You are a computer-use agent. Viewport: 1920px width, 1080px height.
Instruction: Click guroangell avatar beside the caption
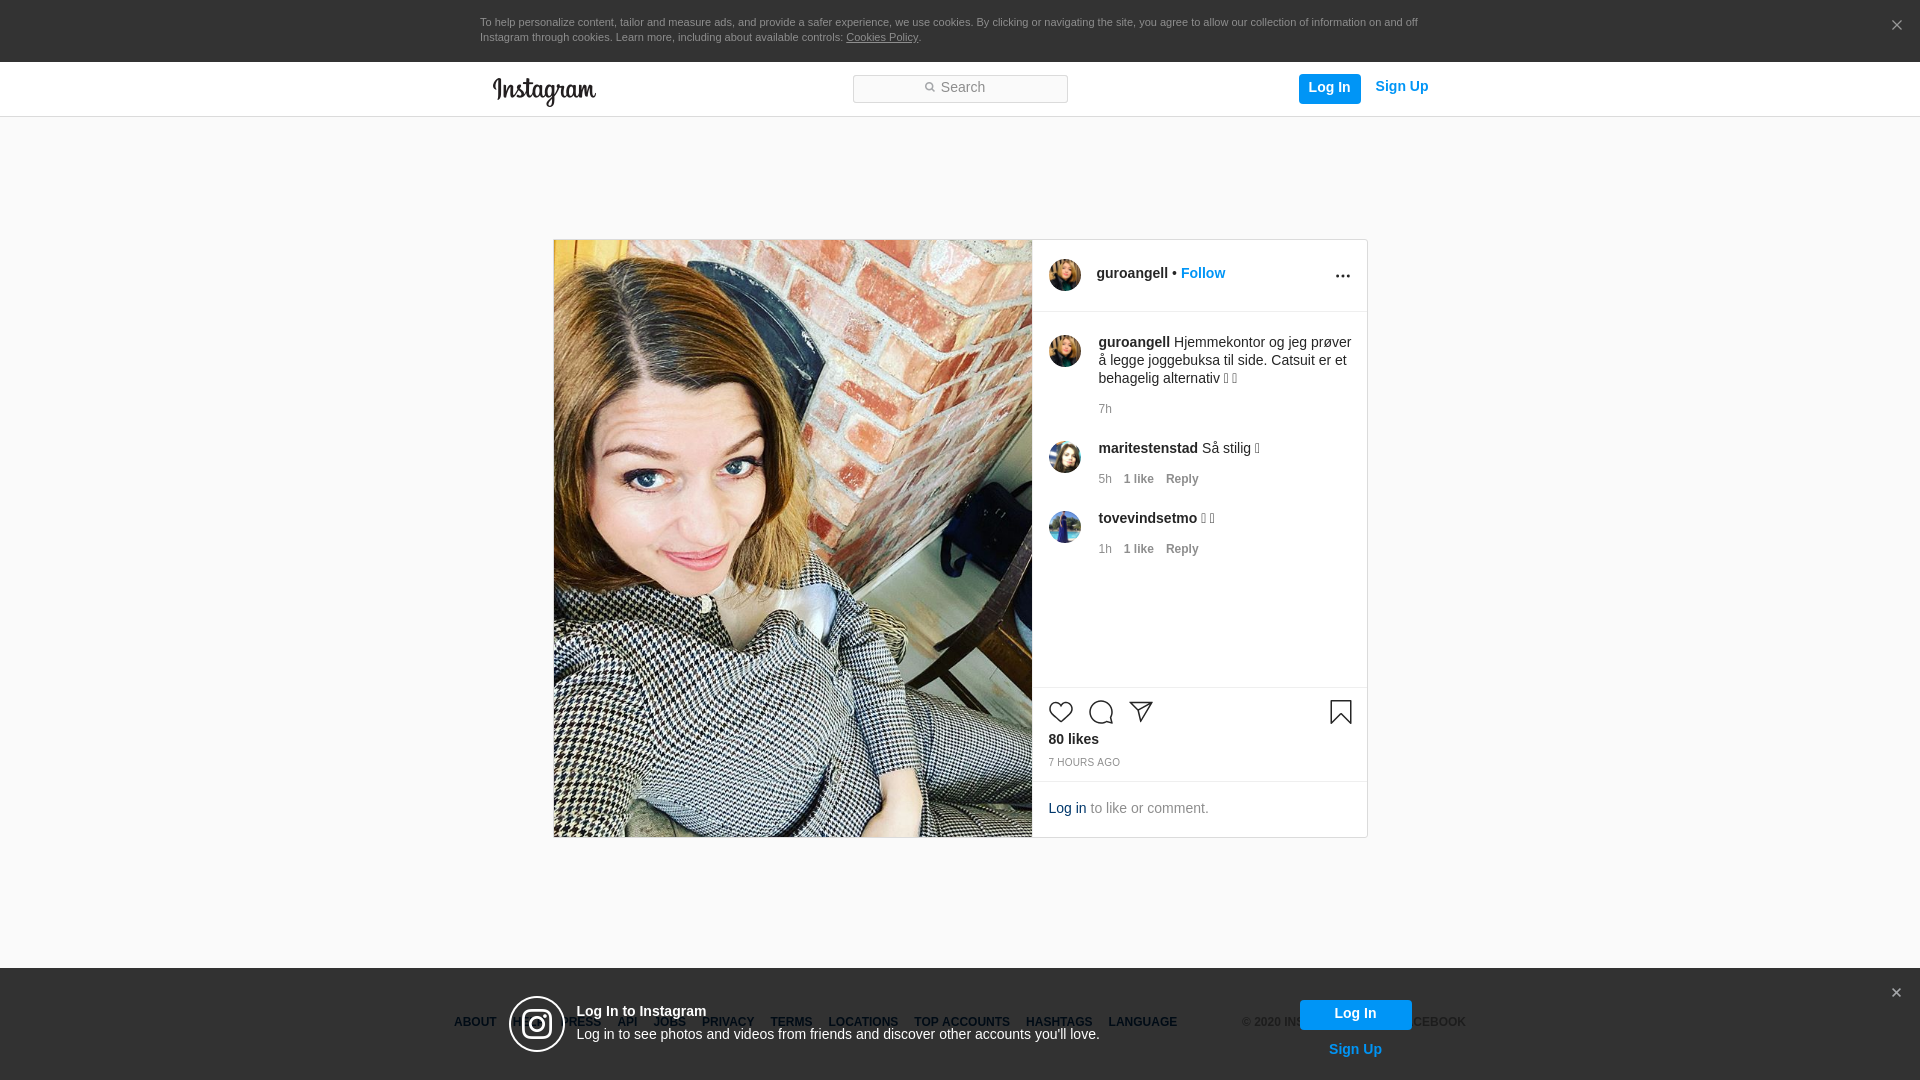1065,351
